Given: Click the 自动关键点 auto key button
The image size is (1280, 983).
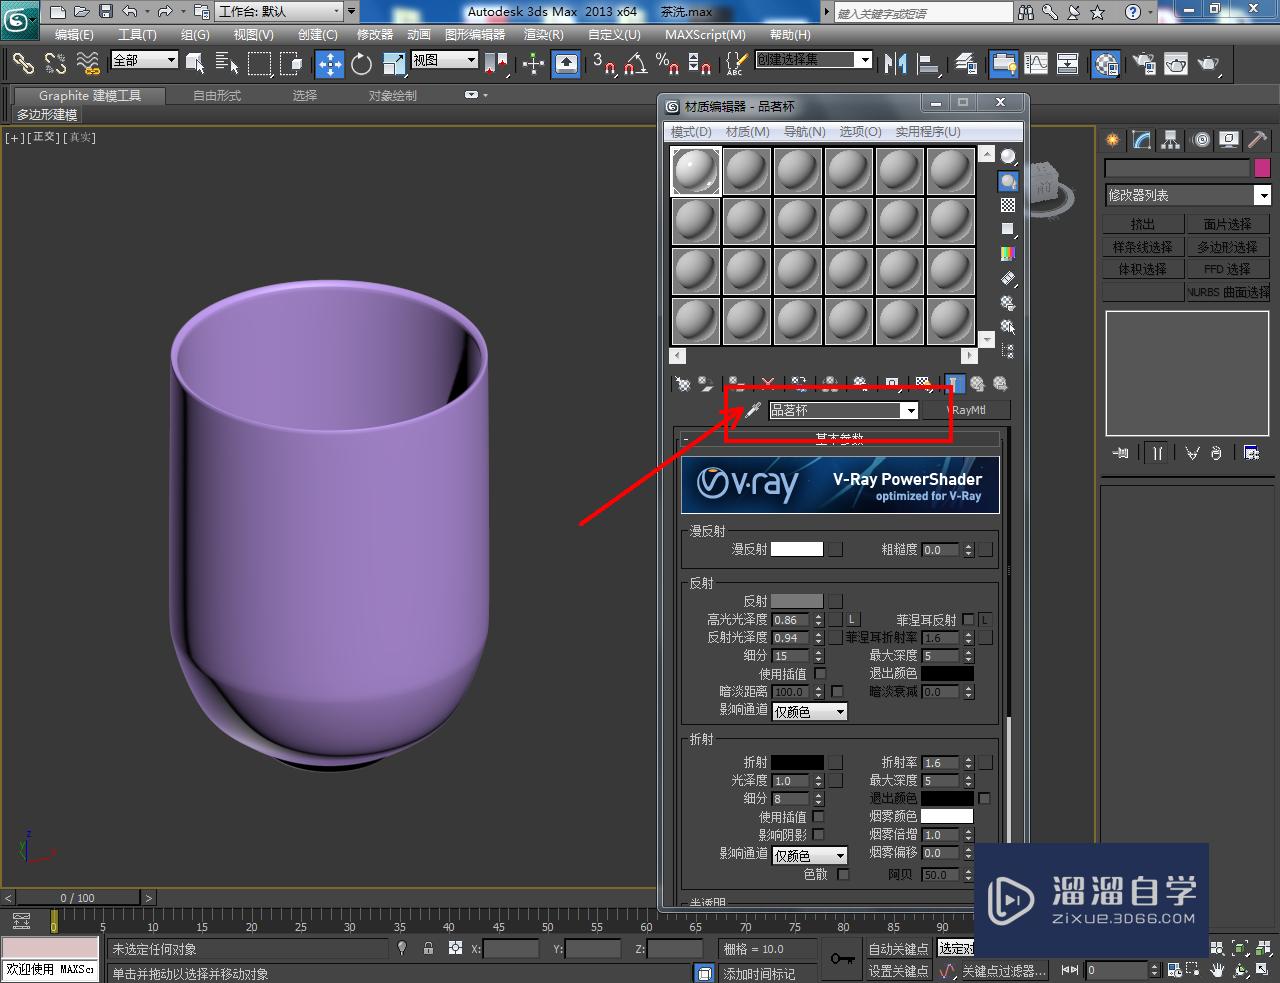Looking at the screenshot, I should pyautogui.click(x=898, y=948).
